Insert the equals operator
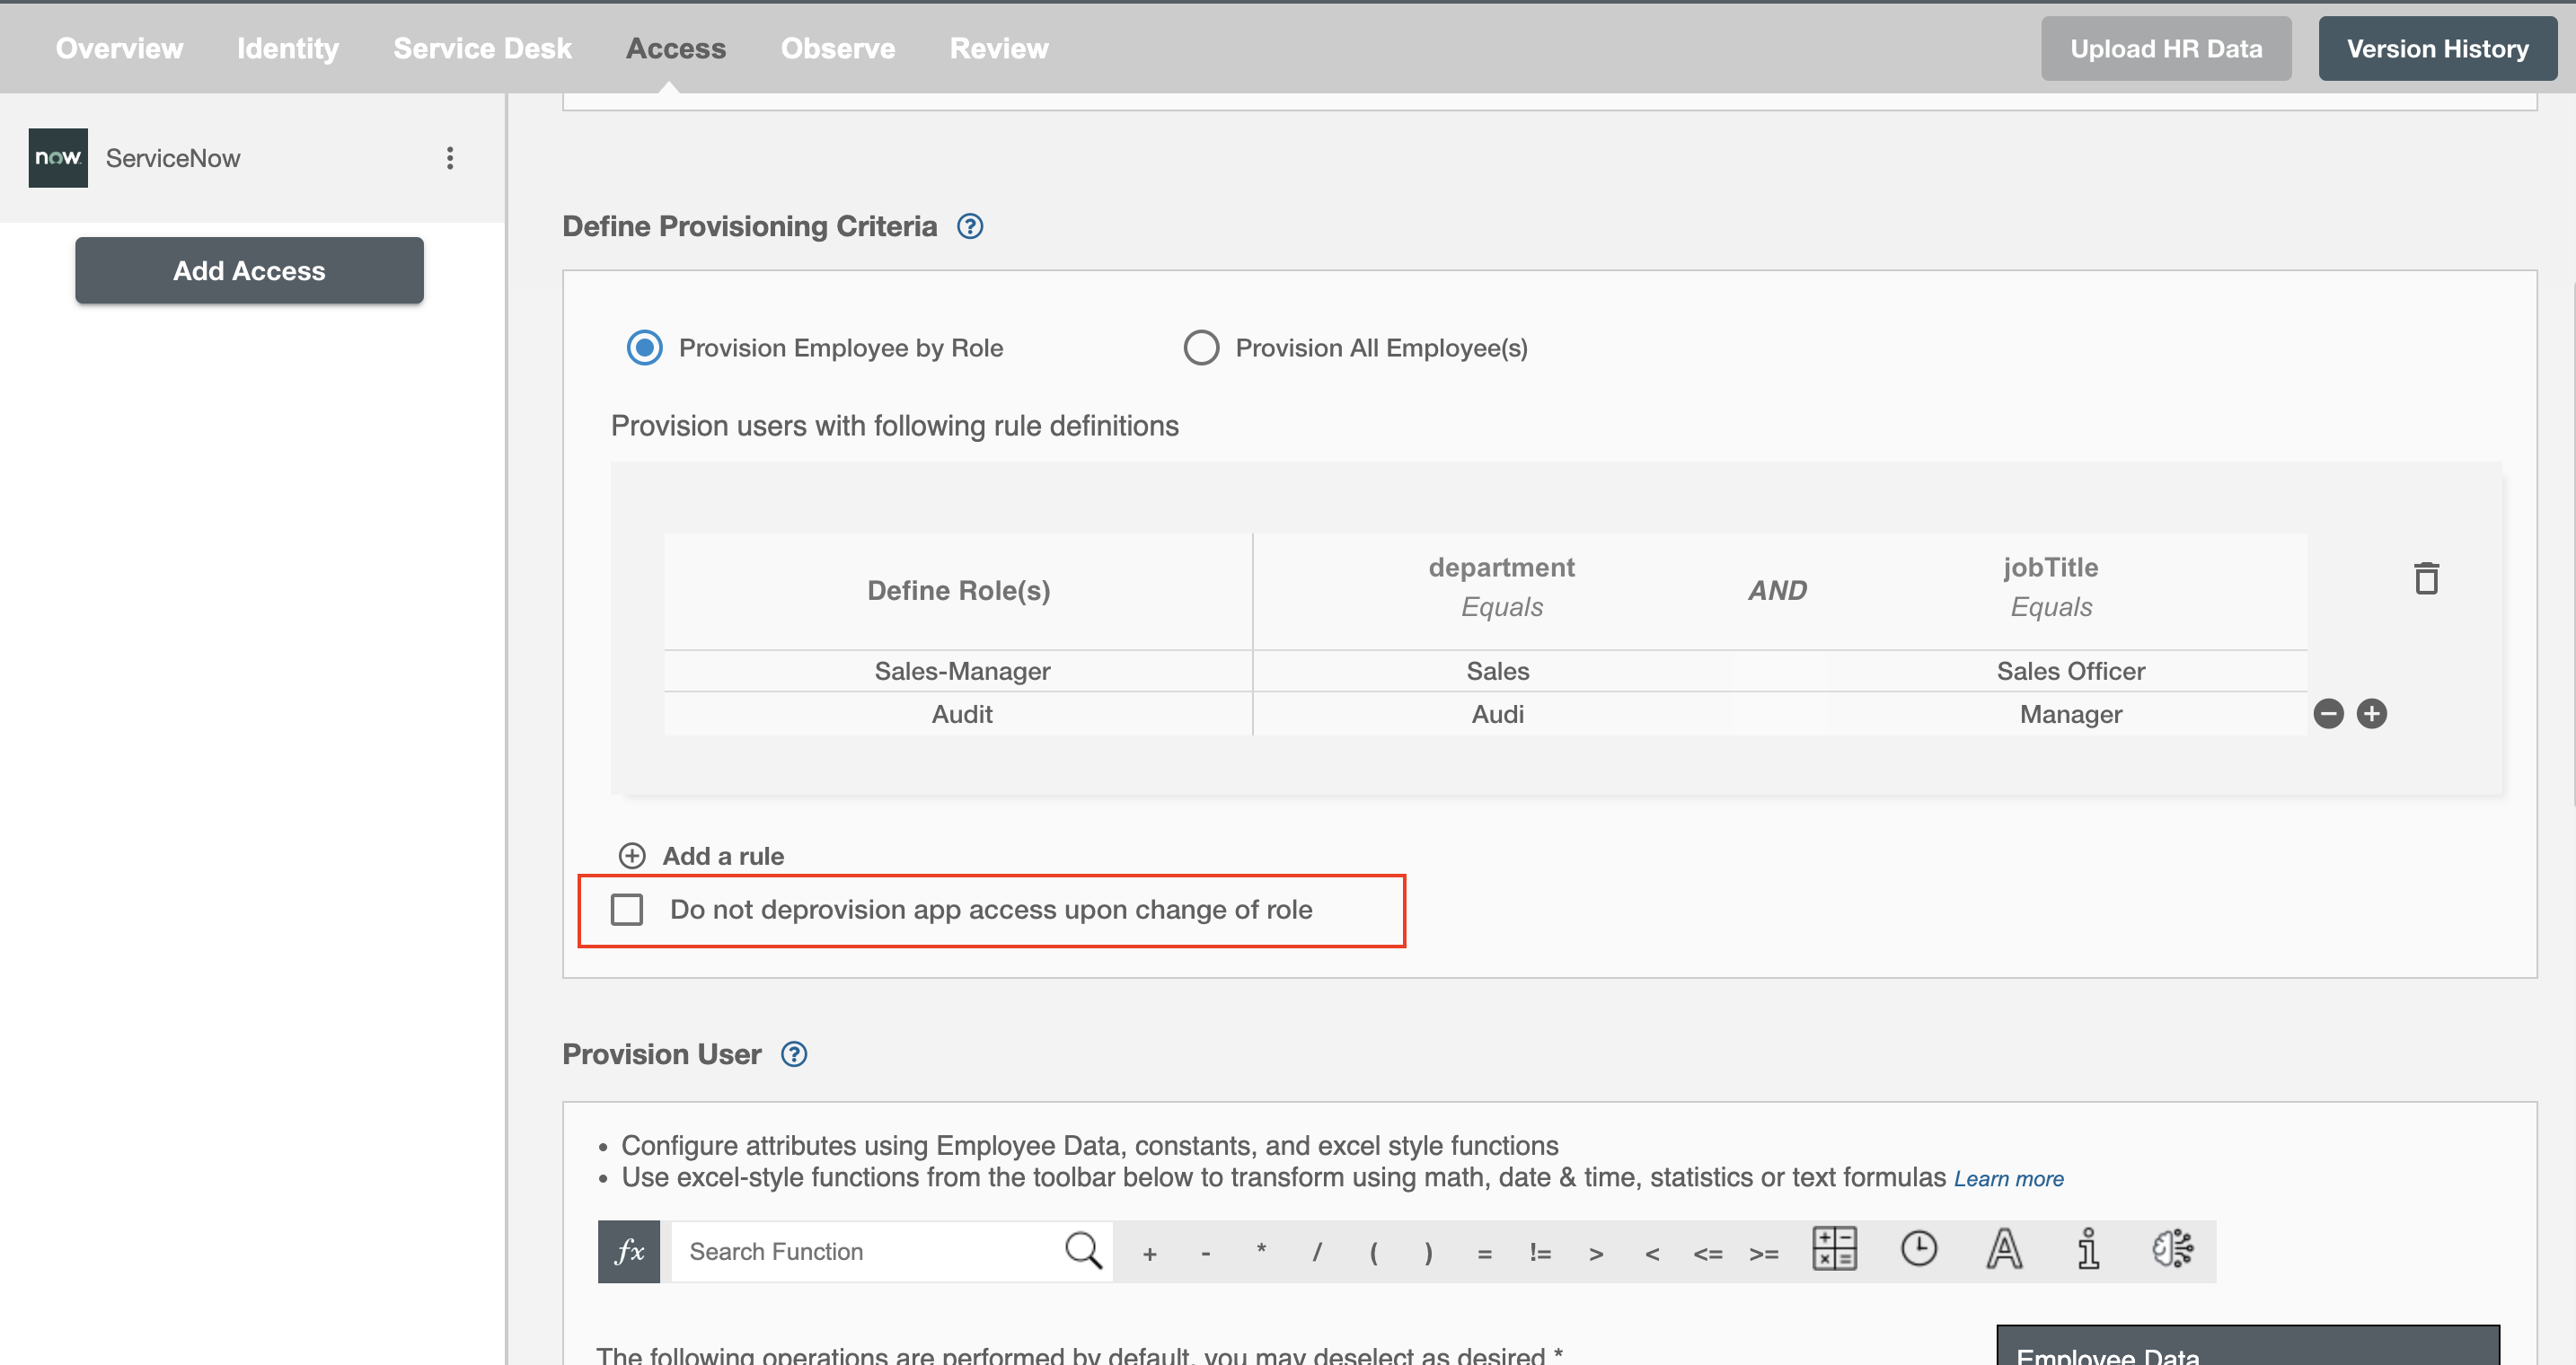The width and height of the screenshot is (2576, 1365). (1485, 1253)
